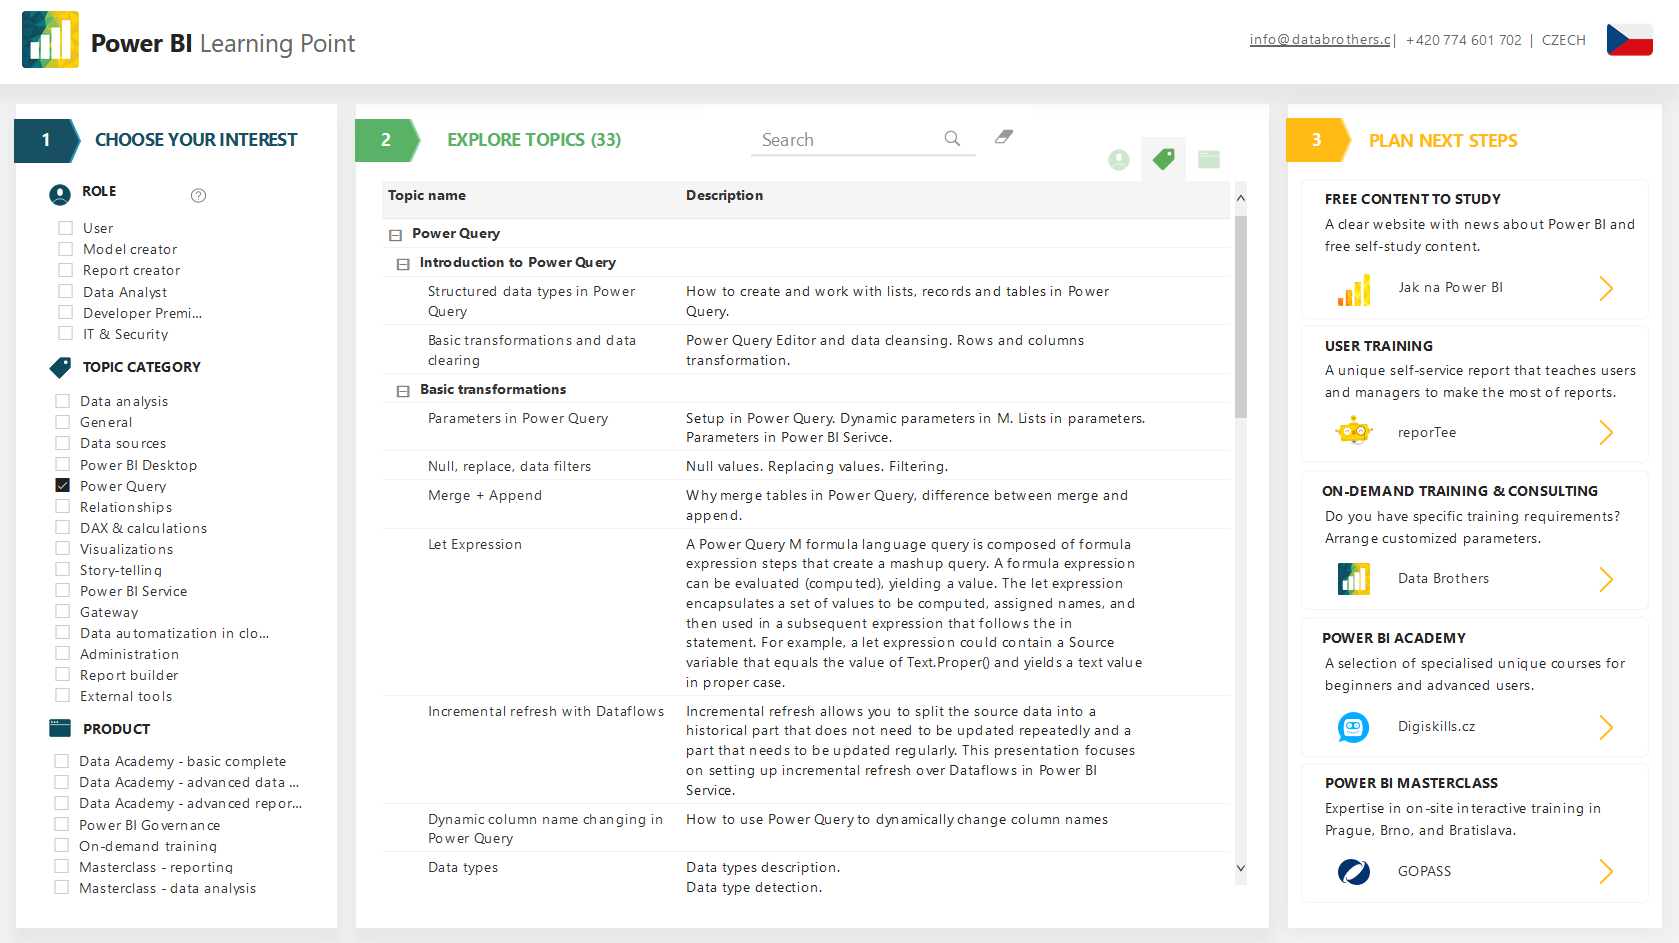This screenshot has height=943, width=1679.
Task: Check the External tools checkbox
Action: (x=63, y=695)
